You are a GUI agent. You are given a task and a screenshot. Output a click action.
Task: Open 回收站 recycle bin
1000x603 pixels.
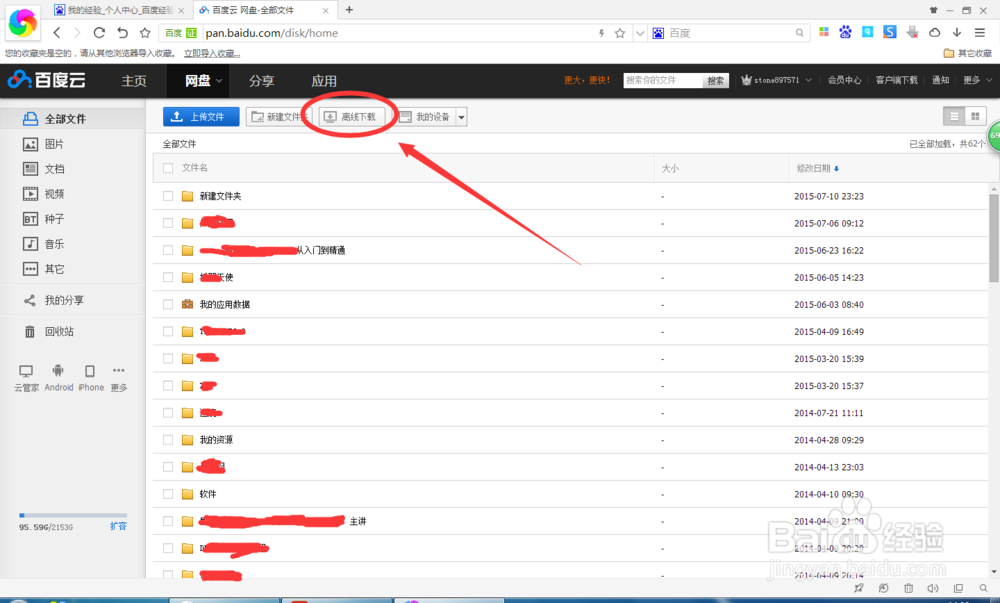coord(49,331)
